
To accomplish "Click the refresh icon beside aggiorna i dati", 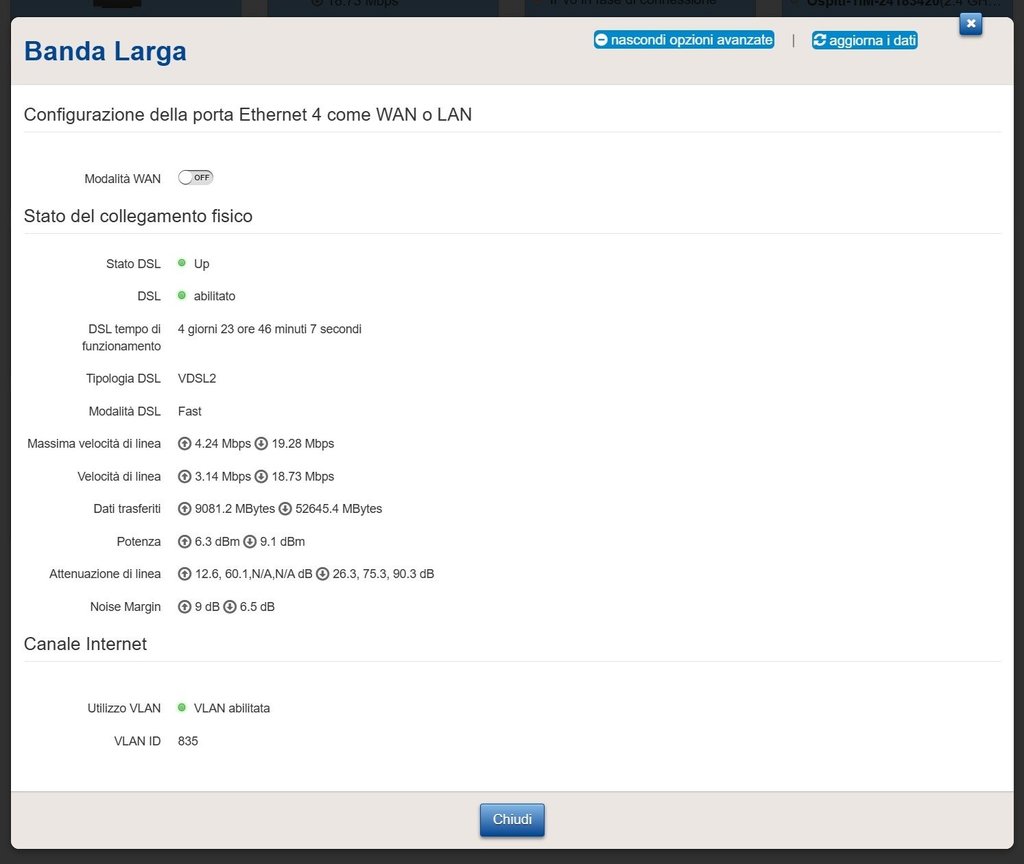I will [820, 40].
